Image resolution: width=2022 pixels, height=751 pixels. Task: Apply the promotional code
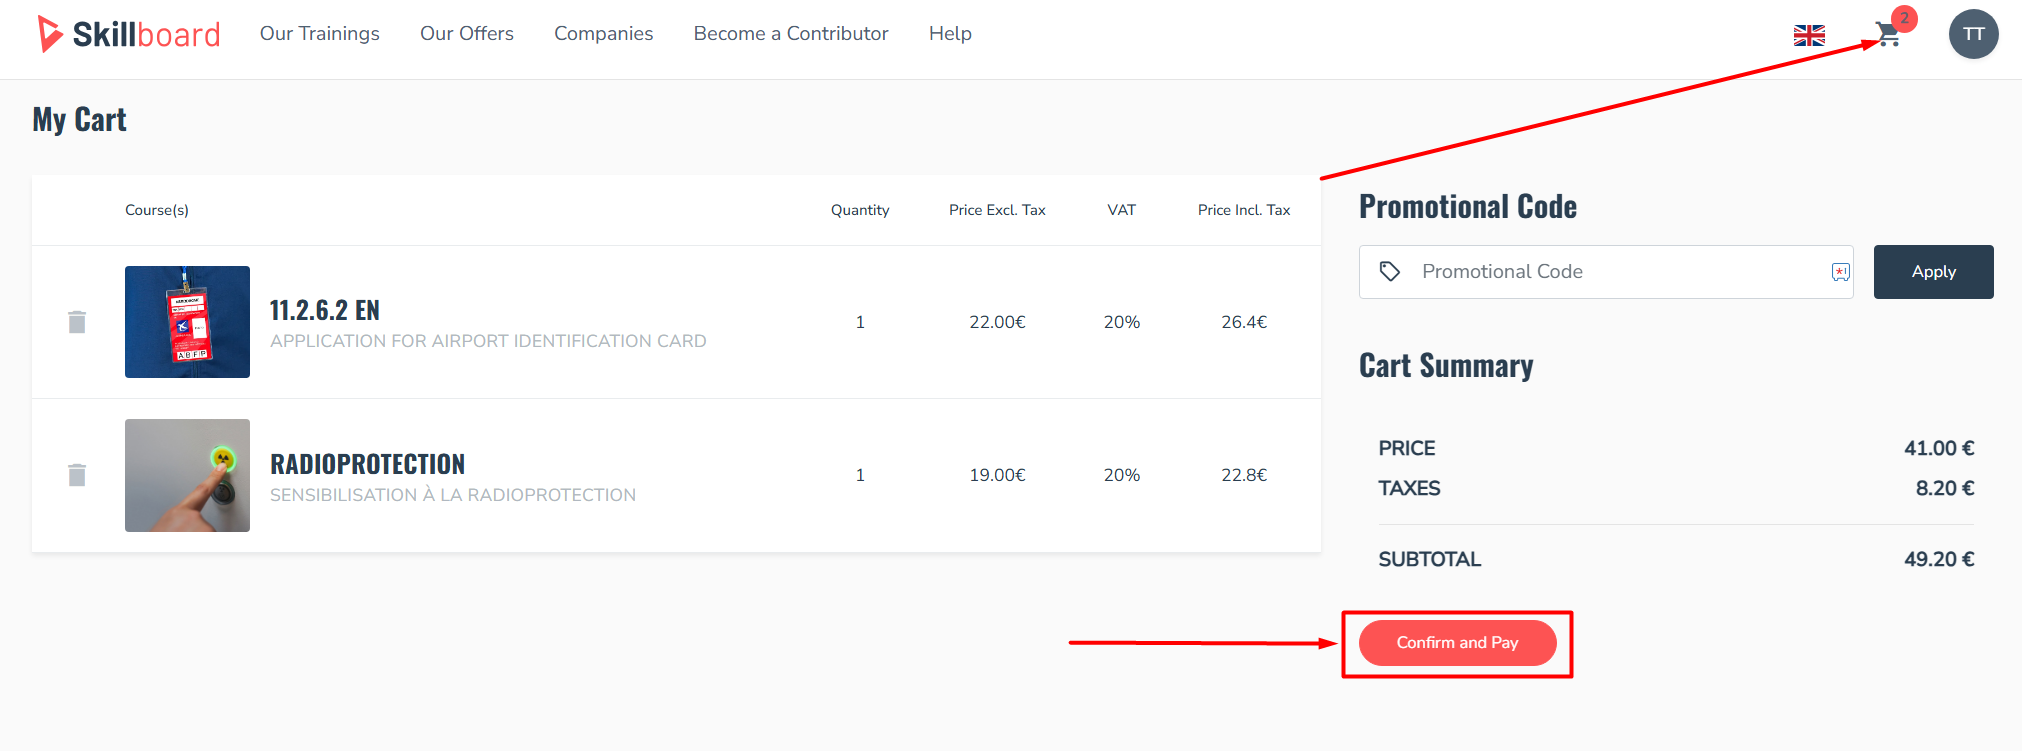pyautogui.click(x=1933, y=272)
